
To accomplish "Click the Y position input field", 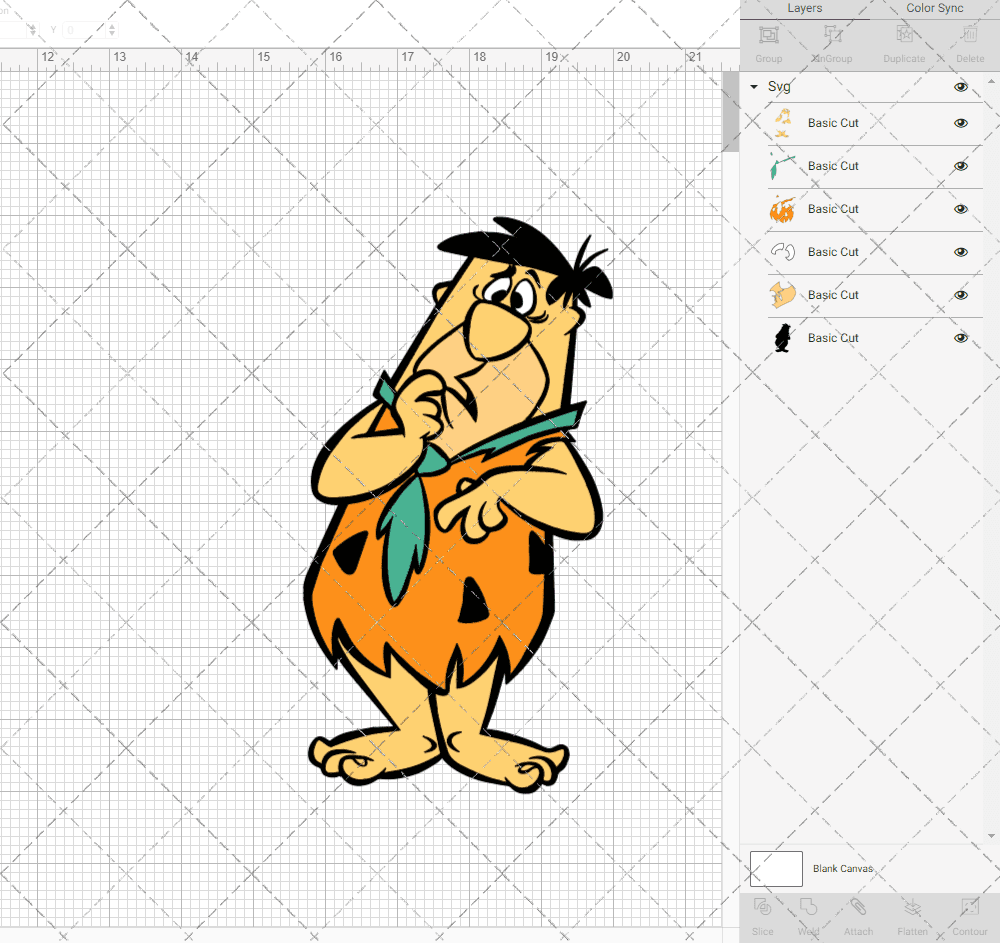I will click(85, 30).
